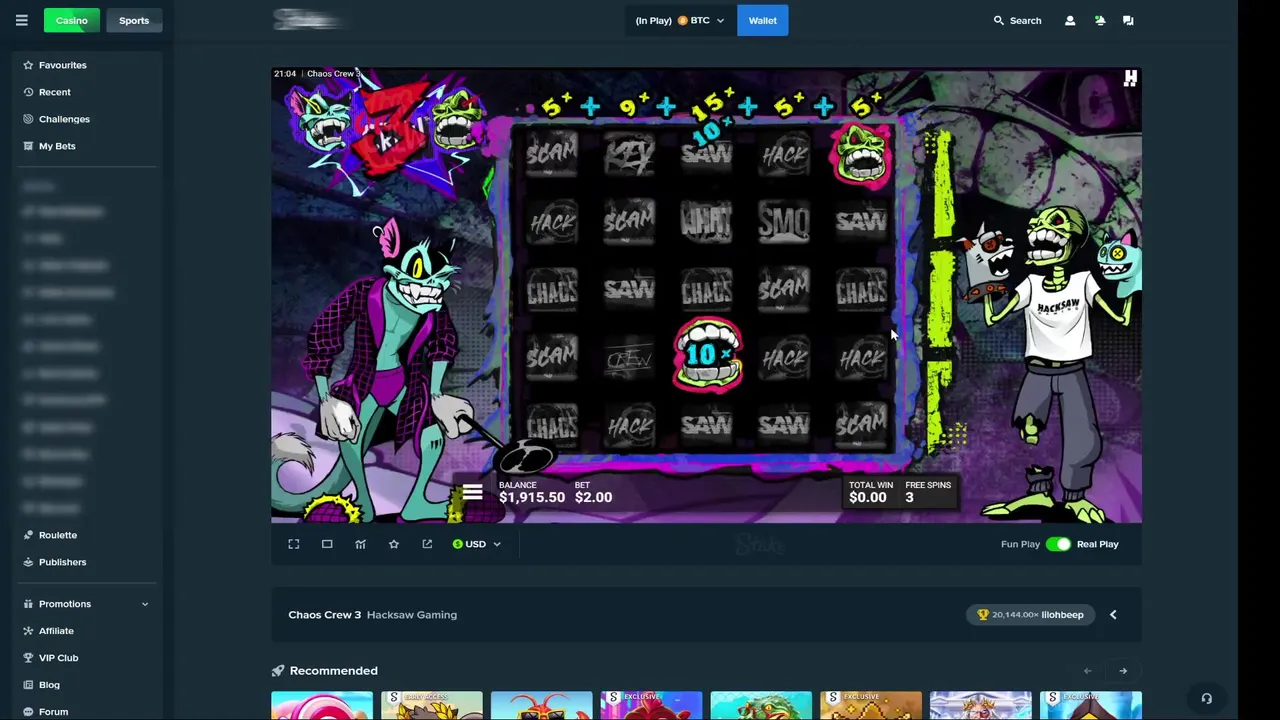
Task: Open the last Recommended game thumbnail
Action: click(x=1091, y=705)
